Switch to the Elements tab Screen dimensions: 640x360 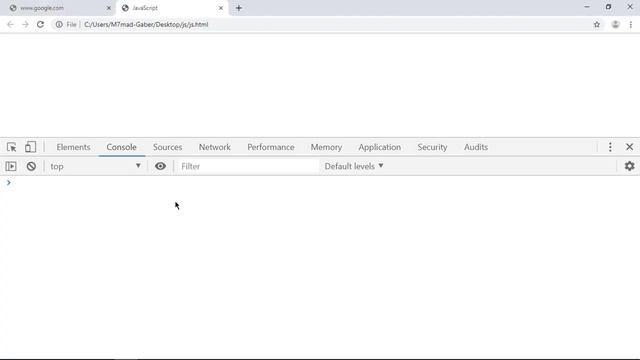click(73, 147)
